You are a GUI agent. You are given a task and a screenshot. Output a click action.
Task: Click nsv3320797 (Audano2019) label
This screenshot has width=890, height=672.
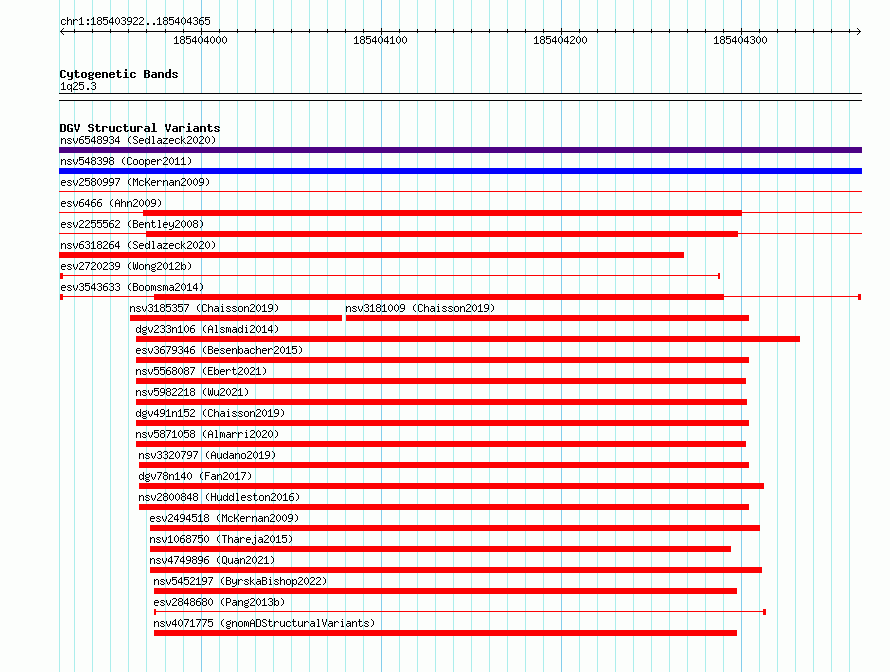(207, 455)
